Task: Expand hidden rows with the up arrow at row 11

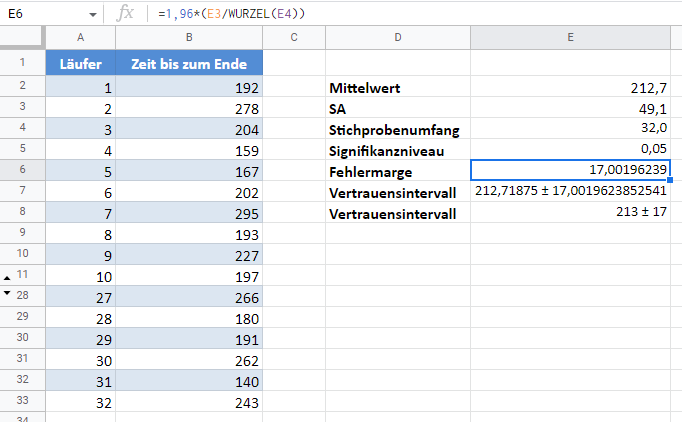Action: click(7, 277)
